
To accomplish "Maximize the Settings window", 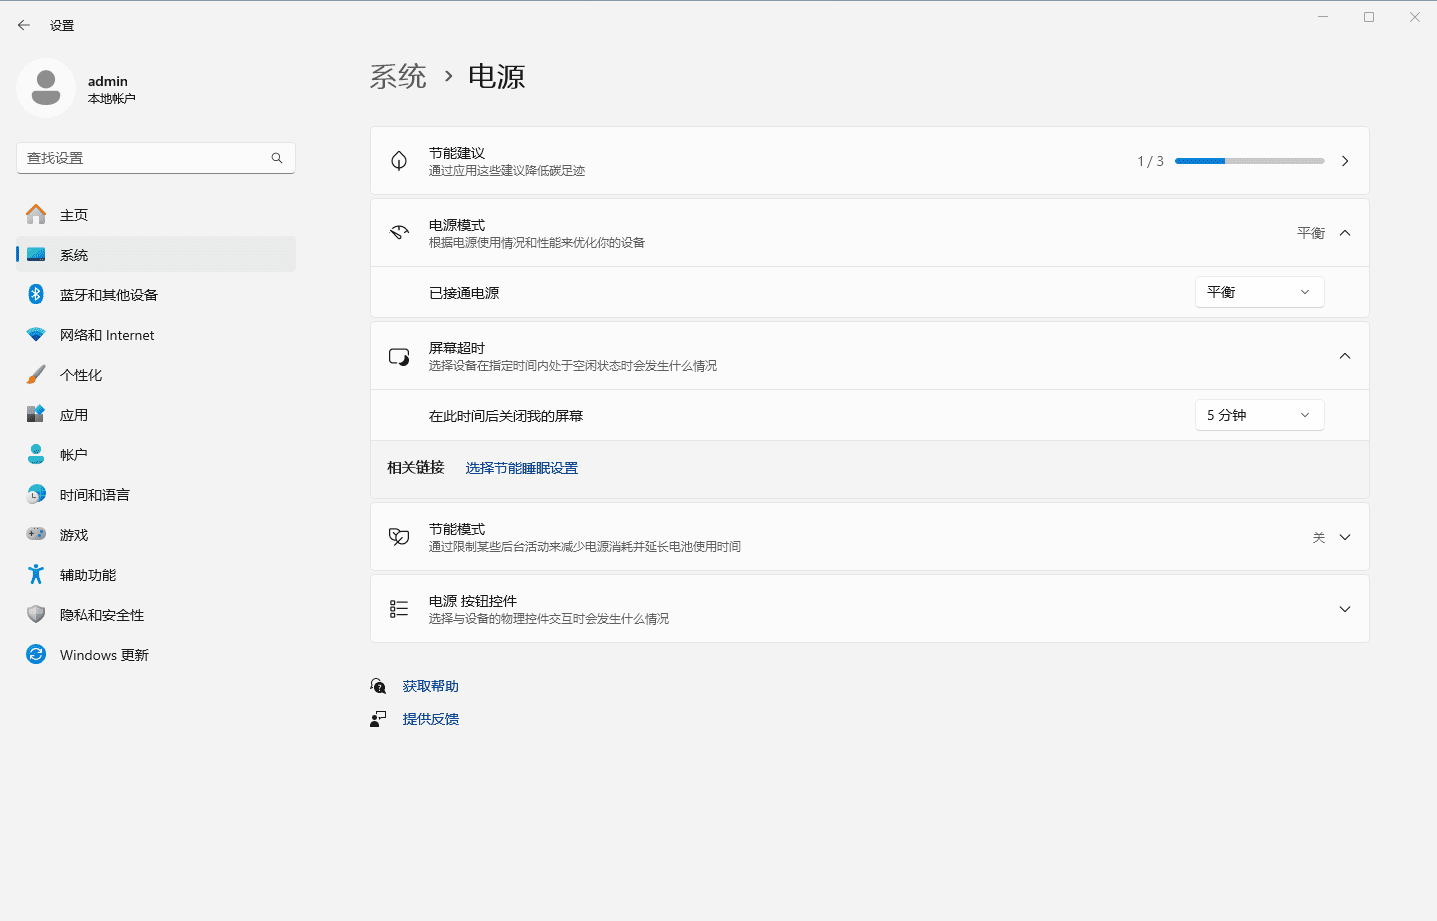I will tap(1369, 17).
